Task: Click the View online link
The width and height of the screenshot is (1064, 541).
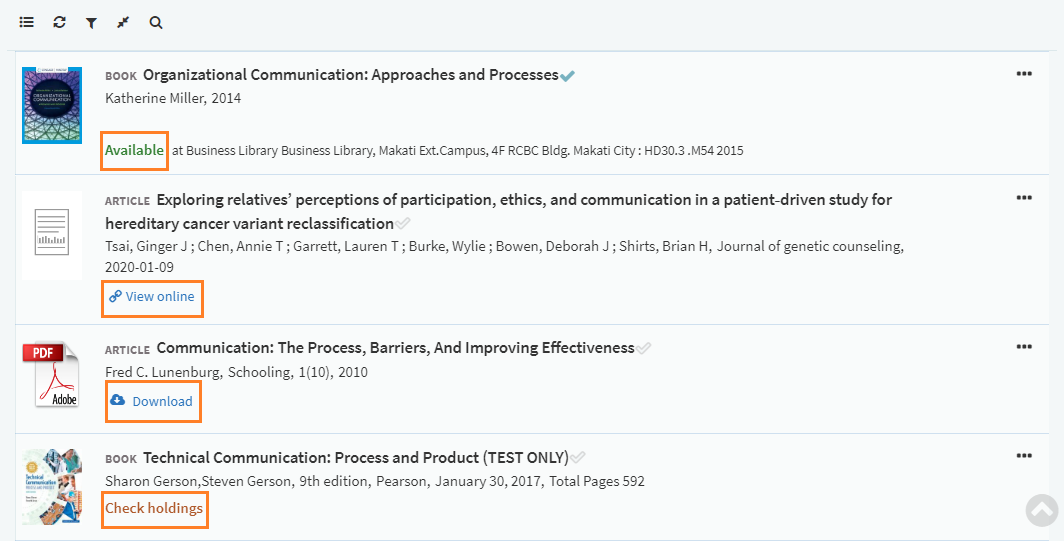Action: tap(160, 297)
